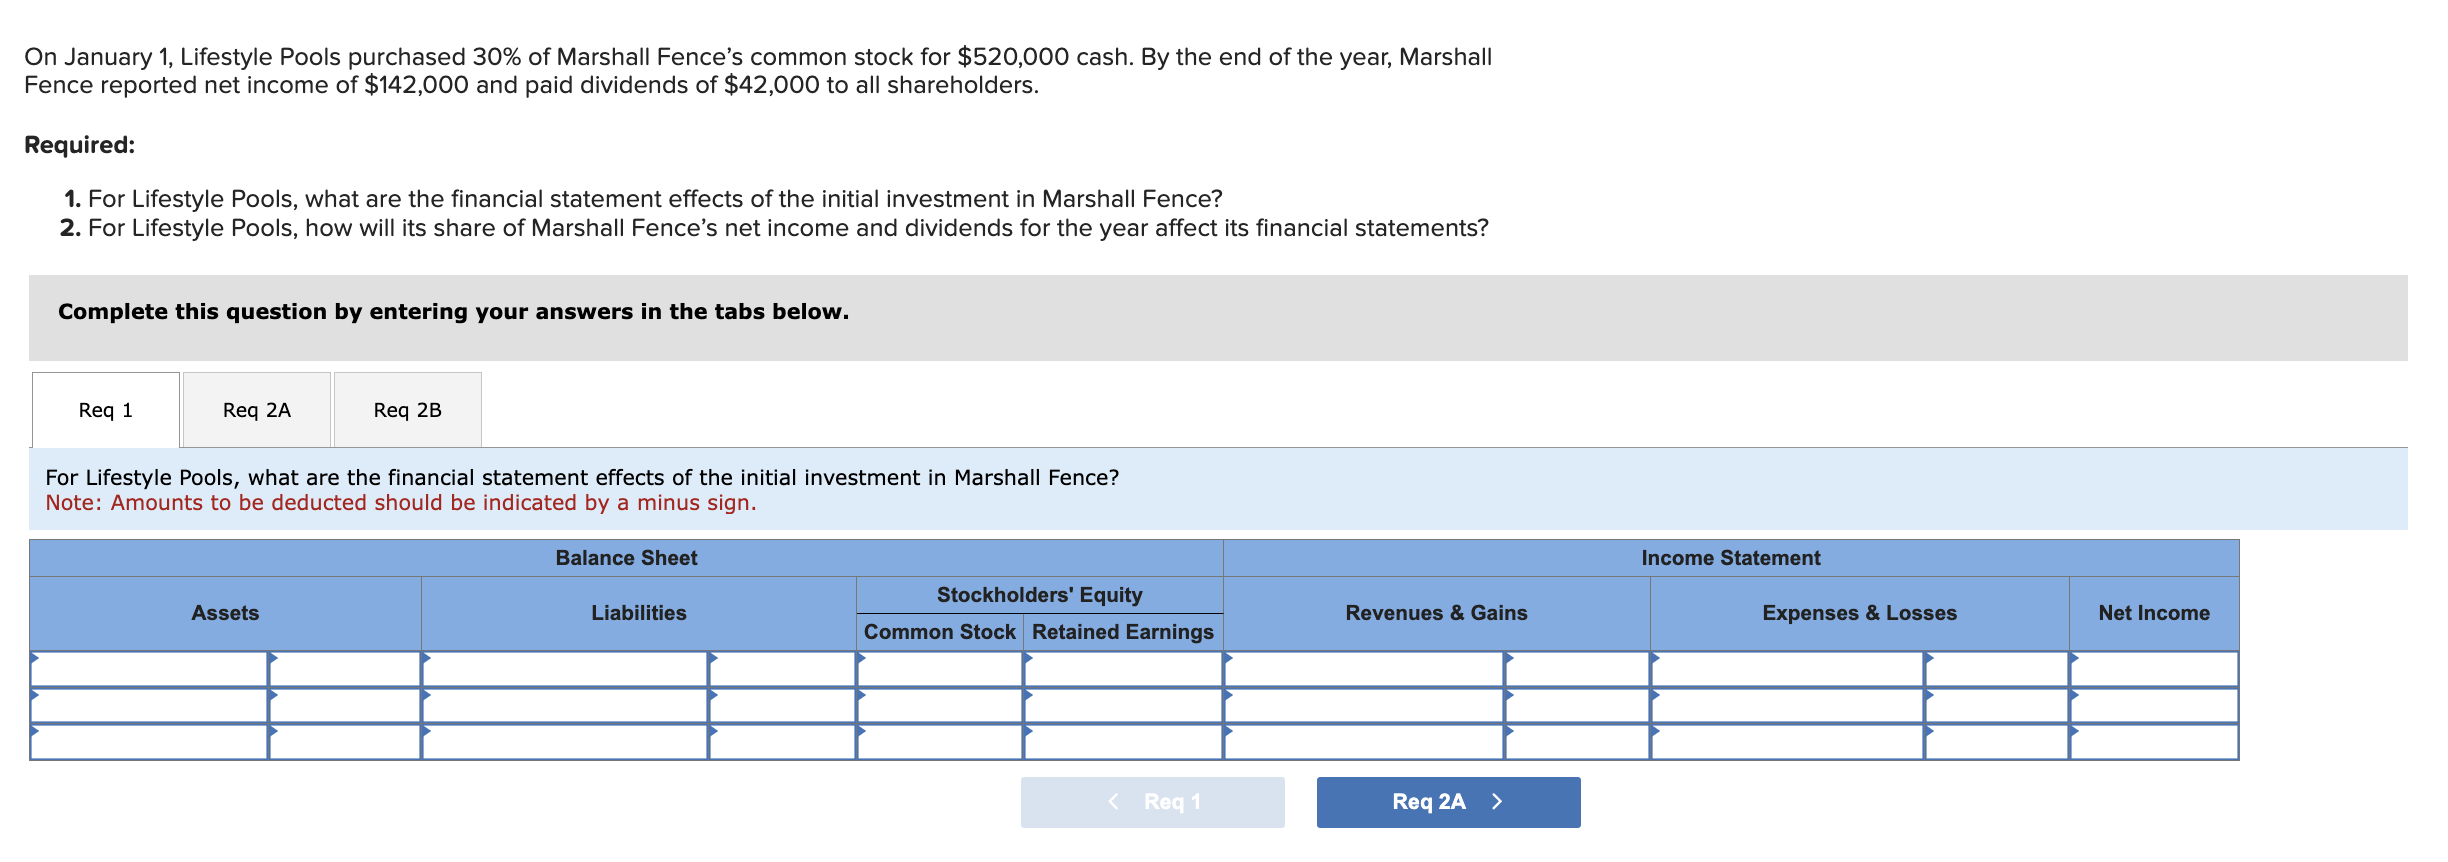Open first-row Expenses & Losses dropdown cell
This screenshot has width=2448, height=862.
click(x=1788, y=669)
